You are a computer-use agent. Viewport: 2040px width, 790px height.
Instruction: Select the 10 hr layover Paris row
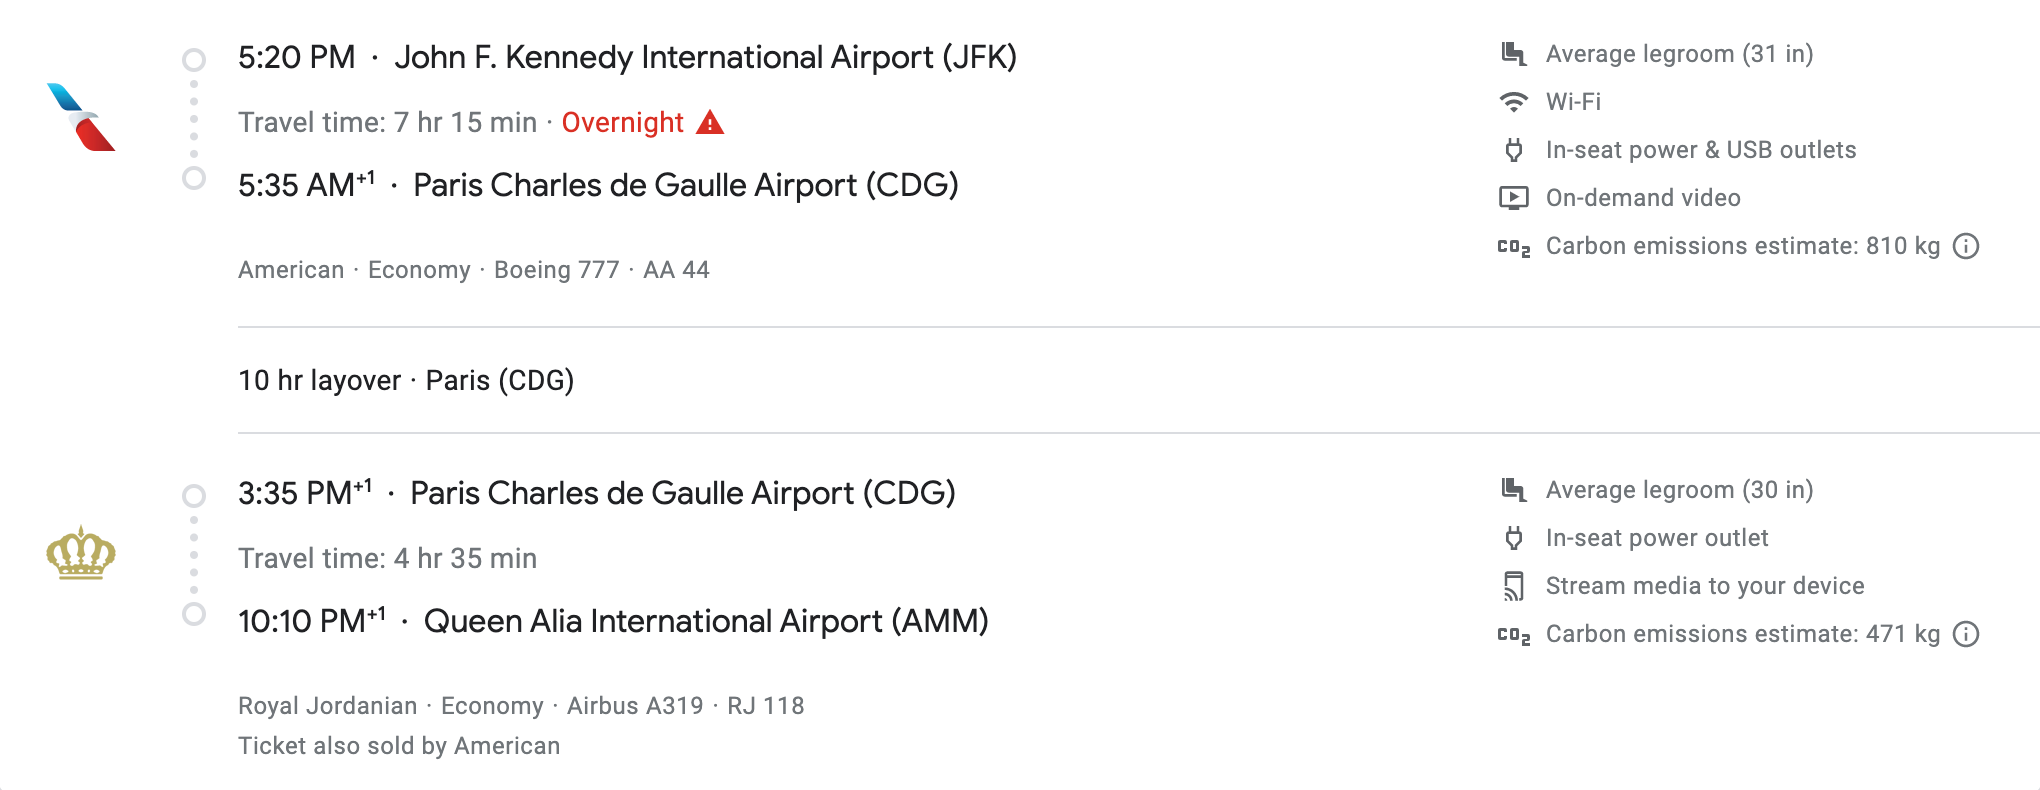coord(405,380)
